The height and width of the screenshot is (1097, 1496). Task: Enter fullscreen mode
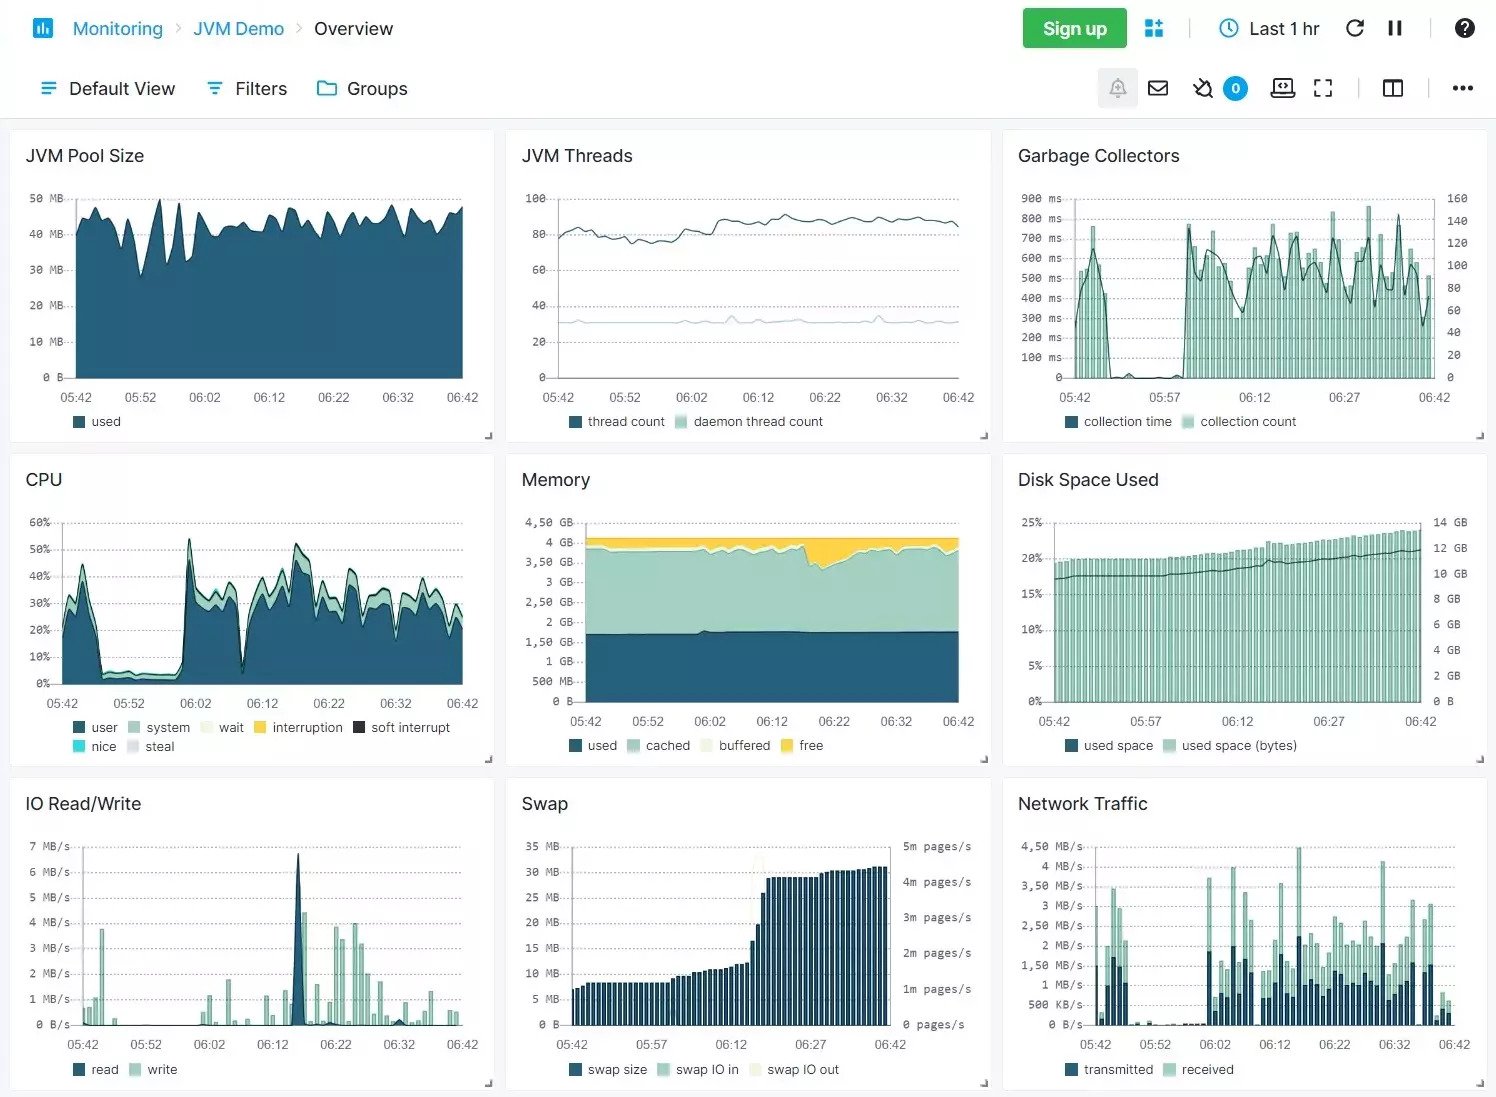[x=1323, y=88]
